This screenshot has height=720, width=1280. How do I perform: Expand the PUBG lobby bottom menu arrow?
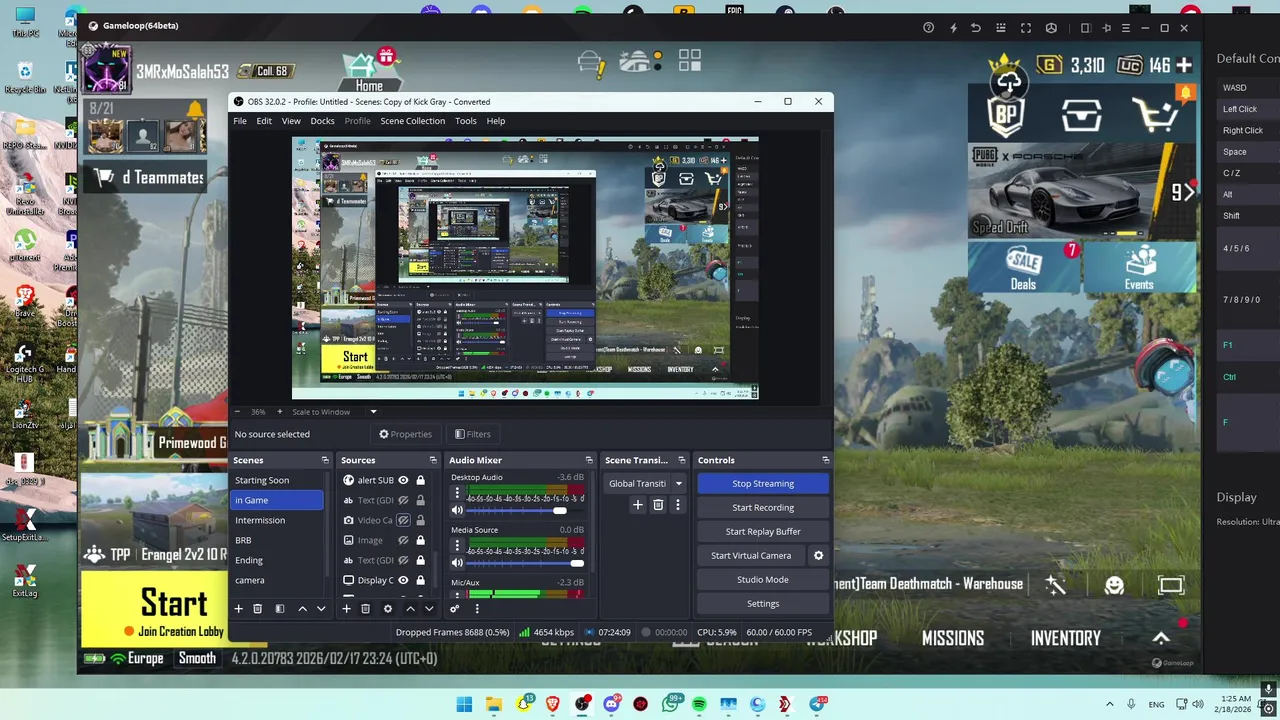1161,638
